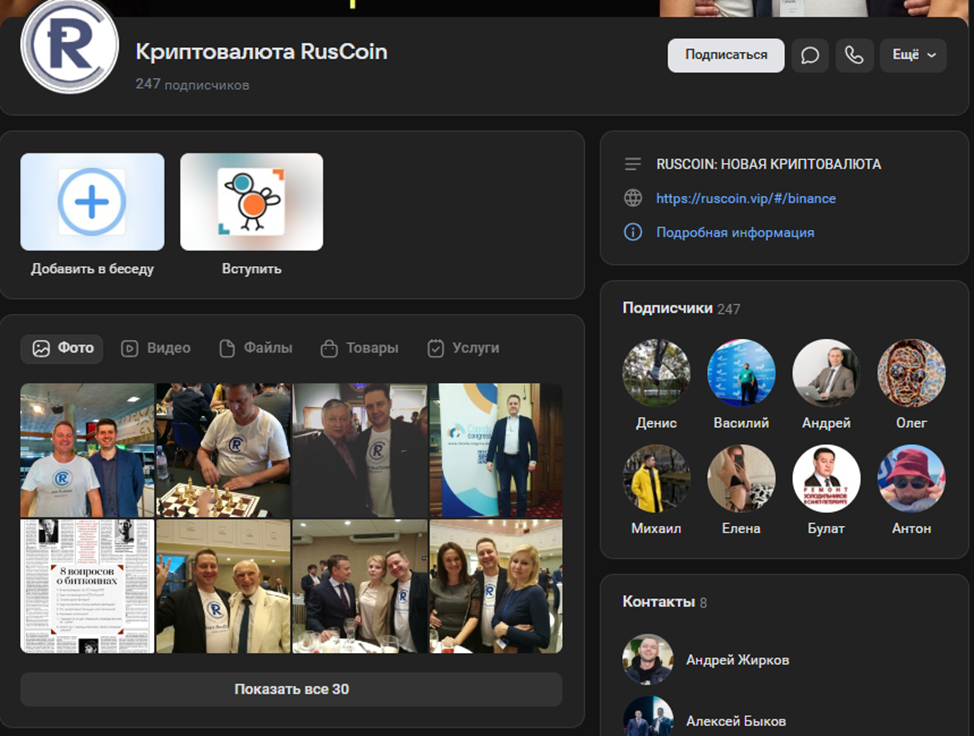Click the phone call icon button
Screen dimensions: 974x736
854,55
